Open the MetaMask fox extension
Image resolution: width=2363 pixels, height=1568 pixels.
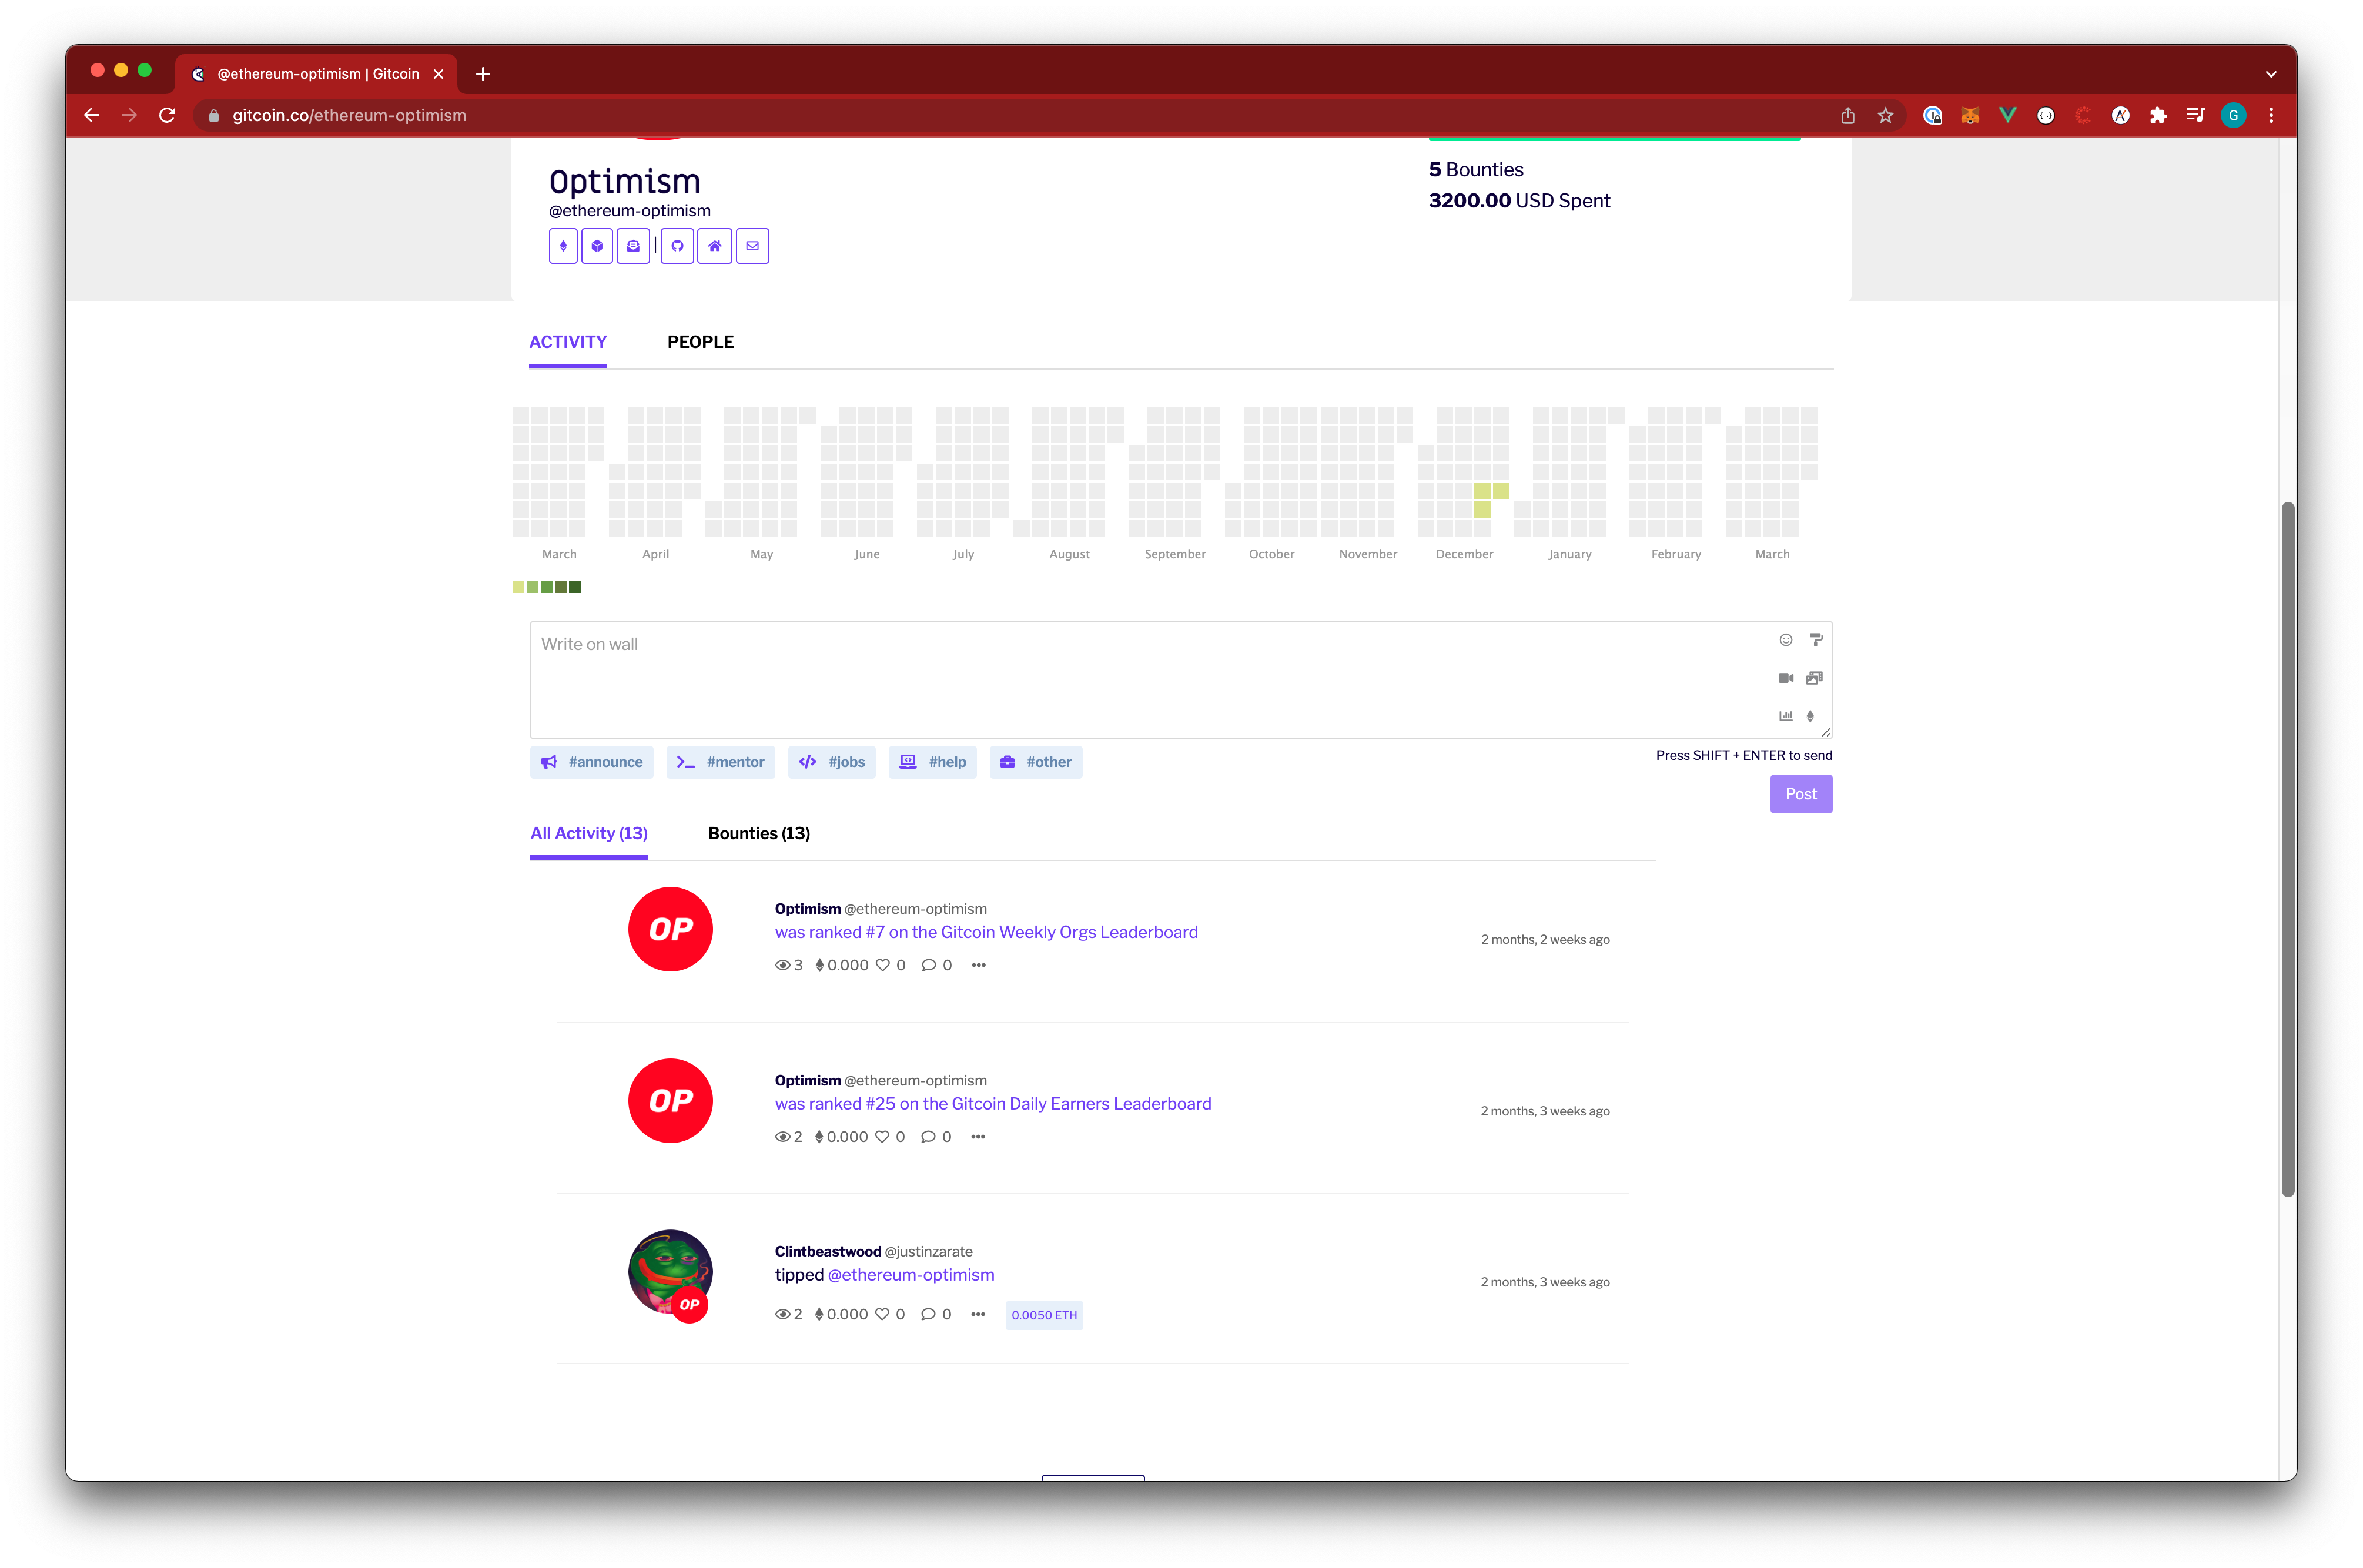pyautogui.click(x=1970, y=116)
